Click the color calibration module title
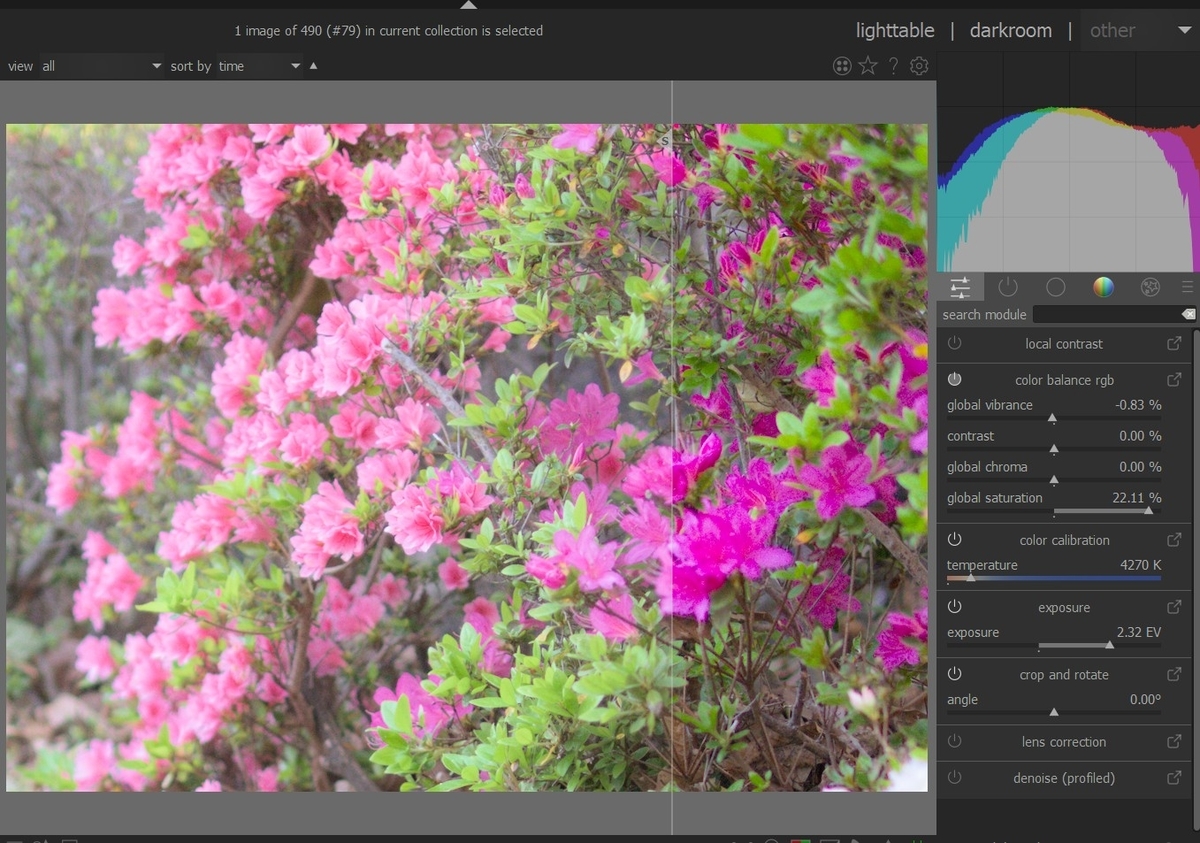This screenshot has height=843, width=1200. point(1064,540)
